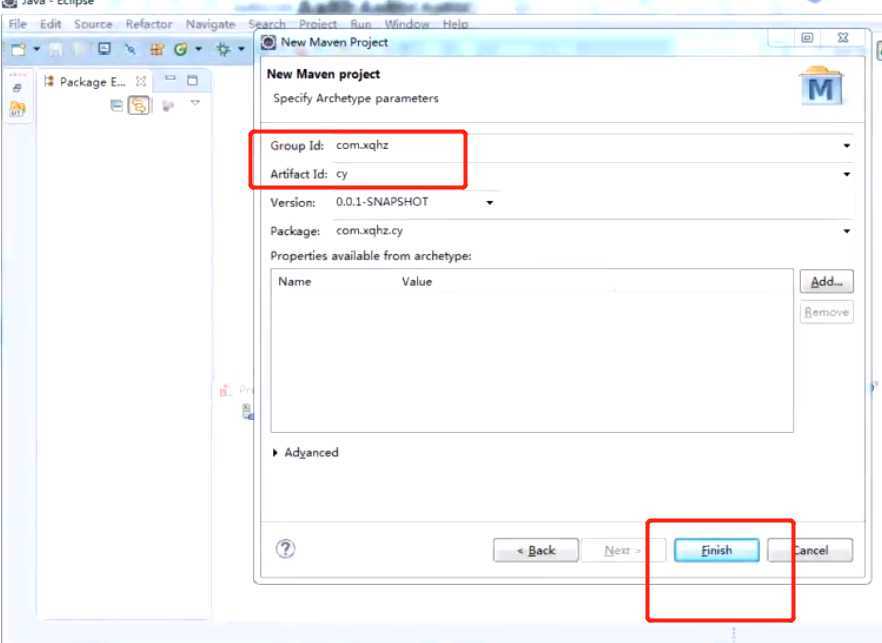Click the Debug bug icon in toolbar
This screenshot has height=643, width=882.
pos(223,50)
